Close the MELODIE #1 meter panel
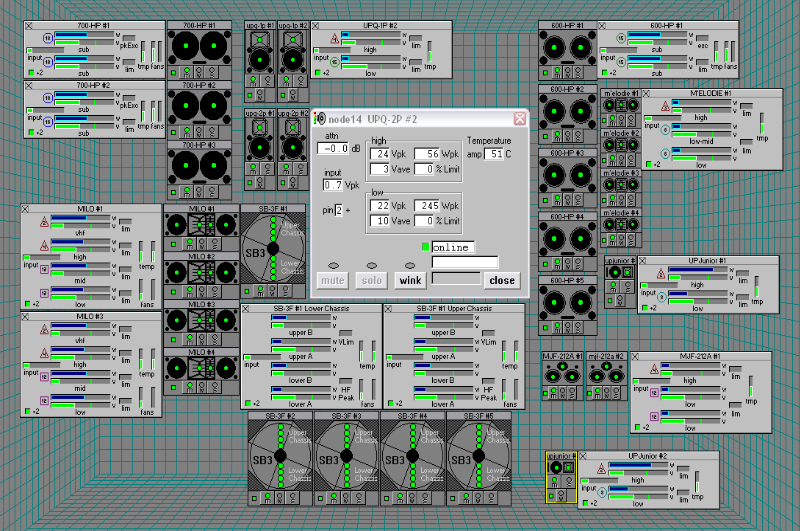Image resolution: width=800 pixels, height=531 pixels. point(647,94)
